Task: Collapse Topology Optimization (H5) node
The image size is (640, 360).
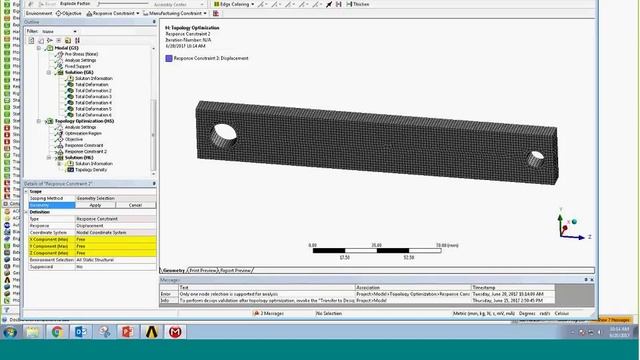Action: (39, 121)
